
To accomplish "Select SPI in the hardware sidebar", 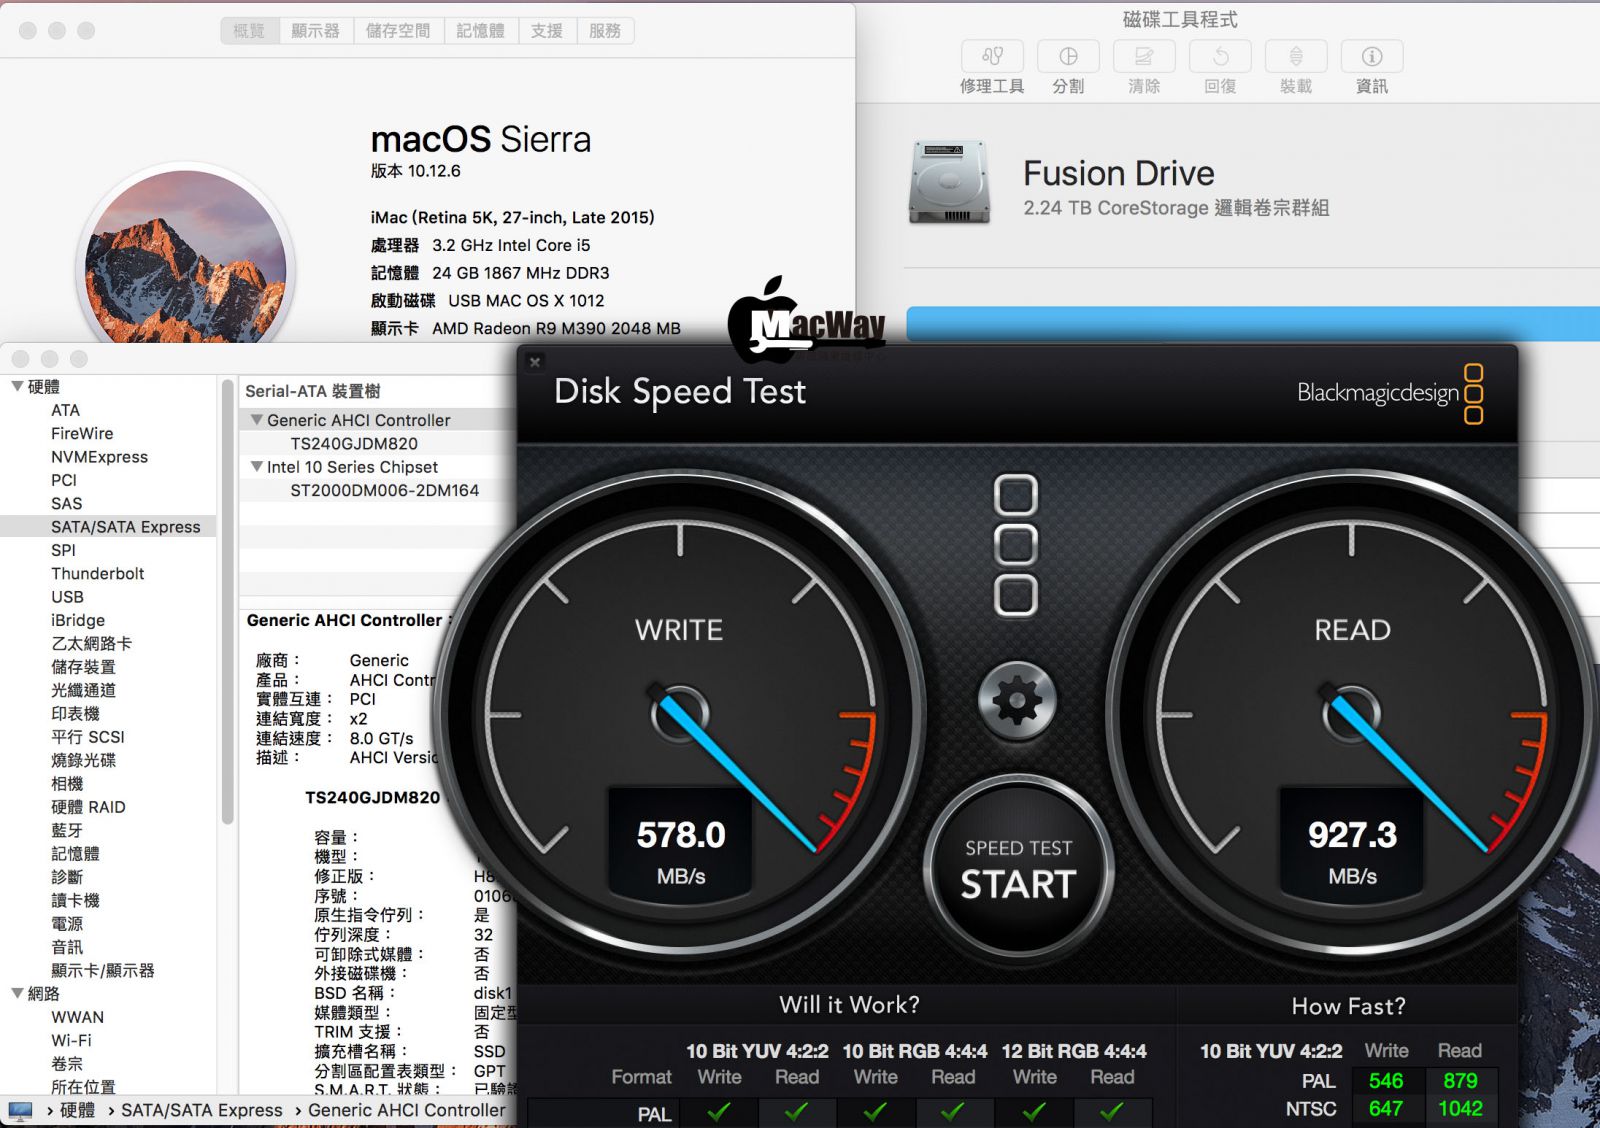I will tap(63, 550).
